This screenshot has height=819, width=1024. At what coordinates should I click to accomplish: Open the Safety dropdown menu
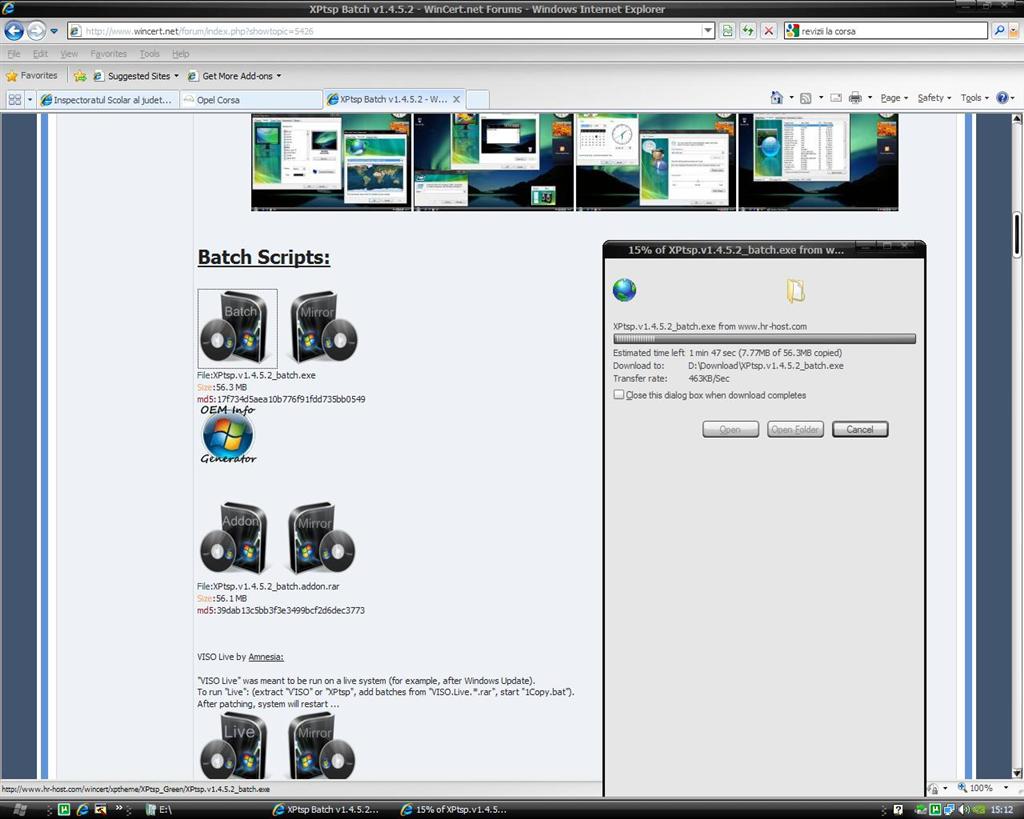(934, 98)
